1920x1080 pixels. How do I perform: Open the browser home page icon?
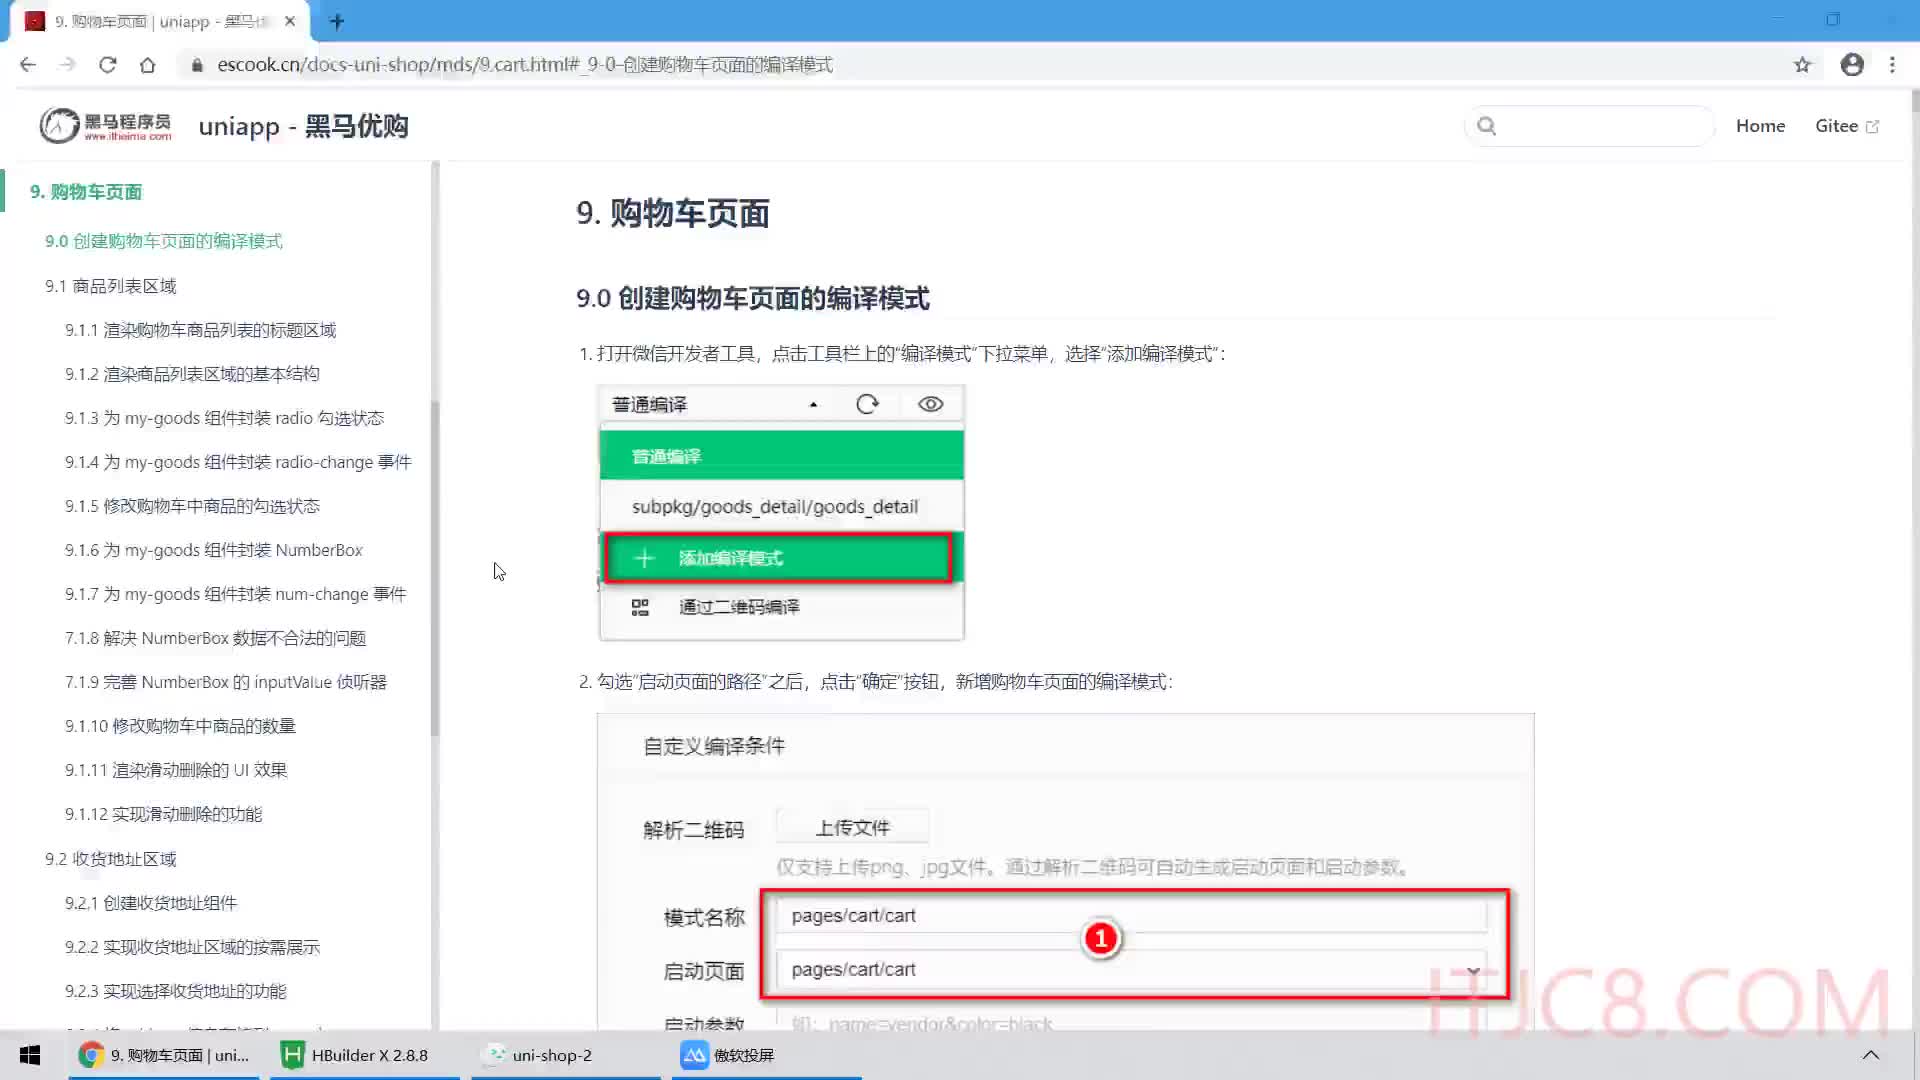click(148, 65)
